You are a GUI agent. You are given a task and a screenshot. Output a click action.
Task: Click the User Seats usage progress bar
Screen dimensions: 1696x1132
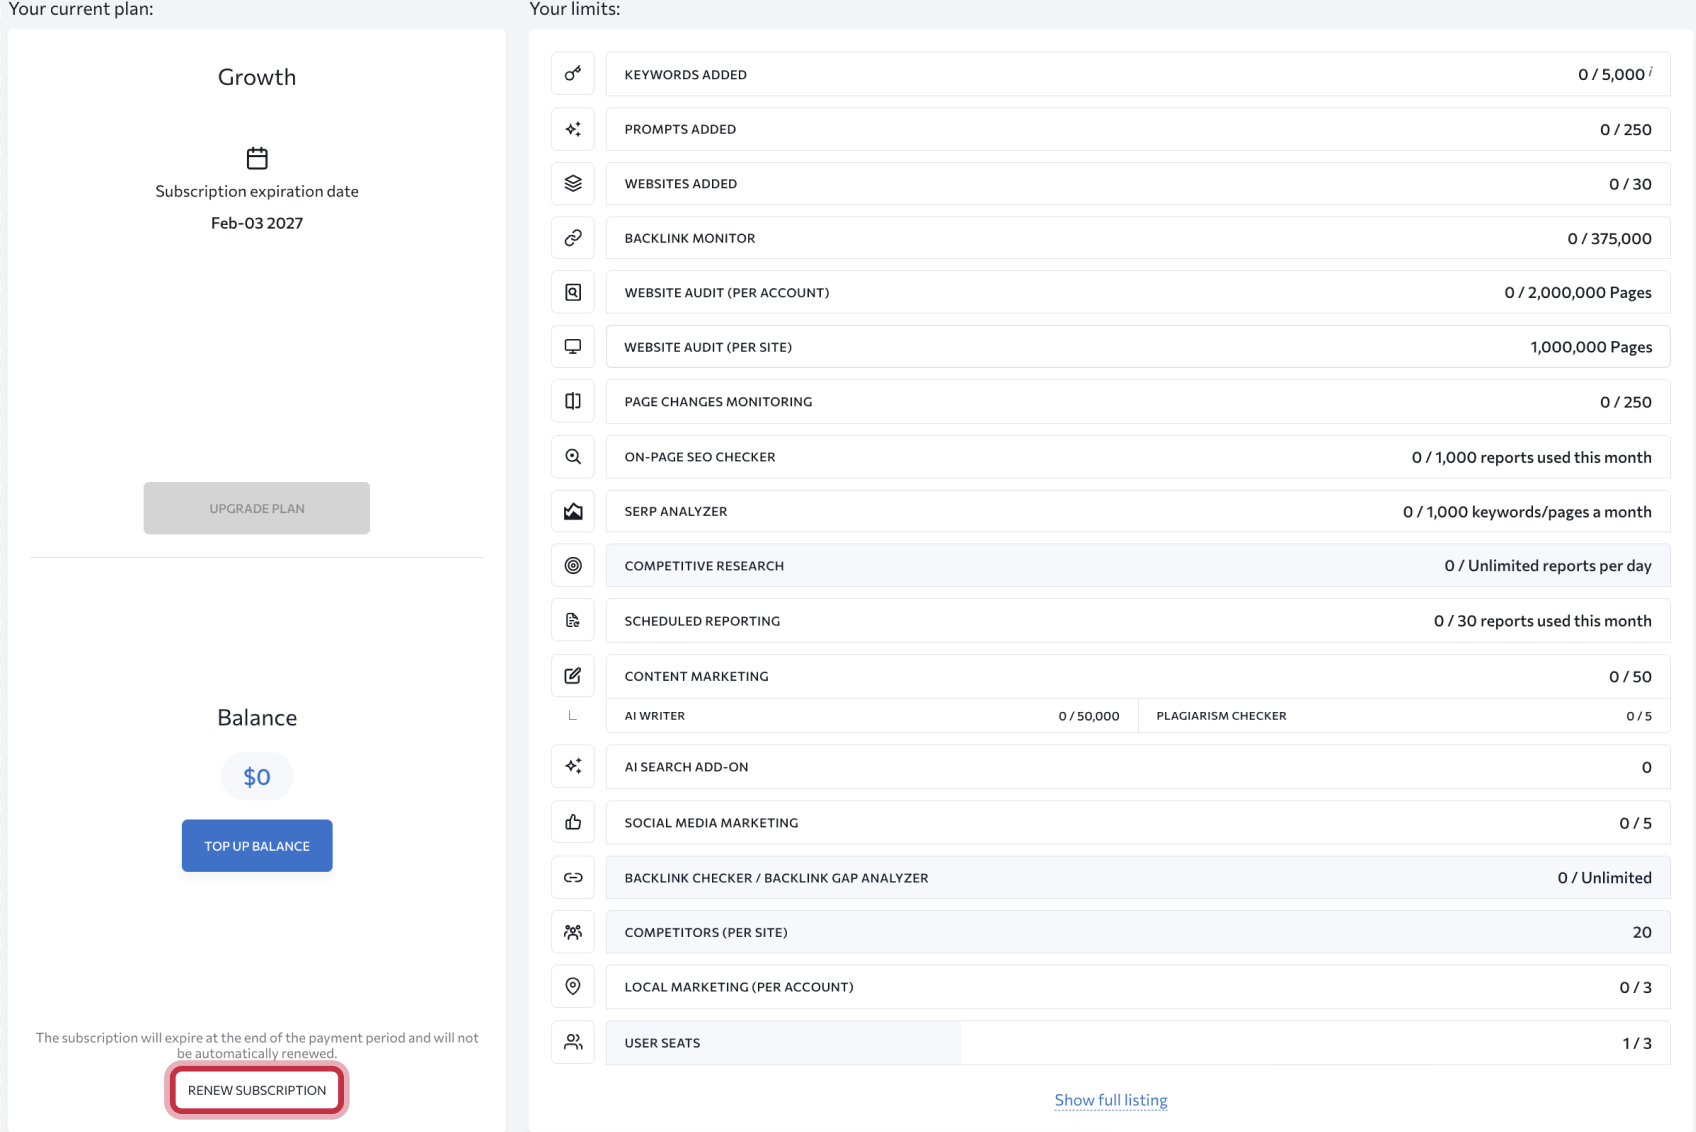pyautogui.click(x=783, y=1043)
